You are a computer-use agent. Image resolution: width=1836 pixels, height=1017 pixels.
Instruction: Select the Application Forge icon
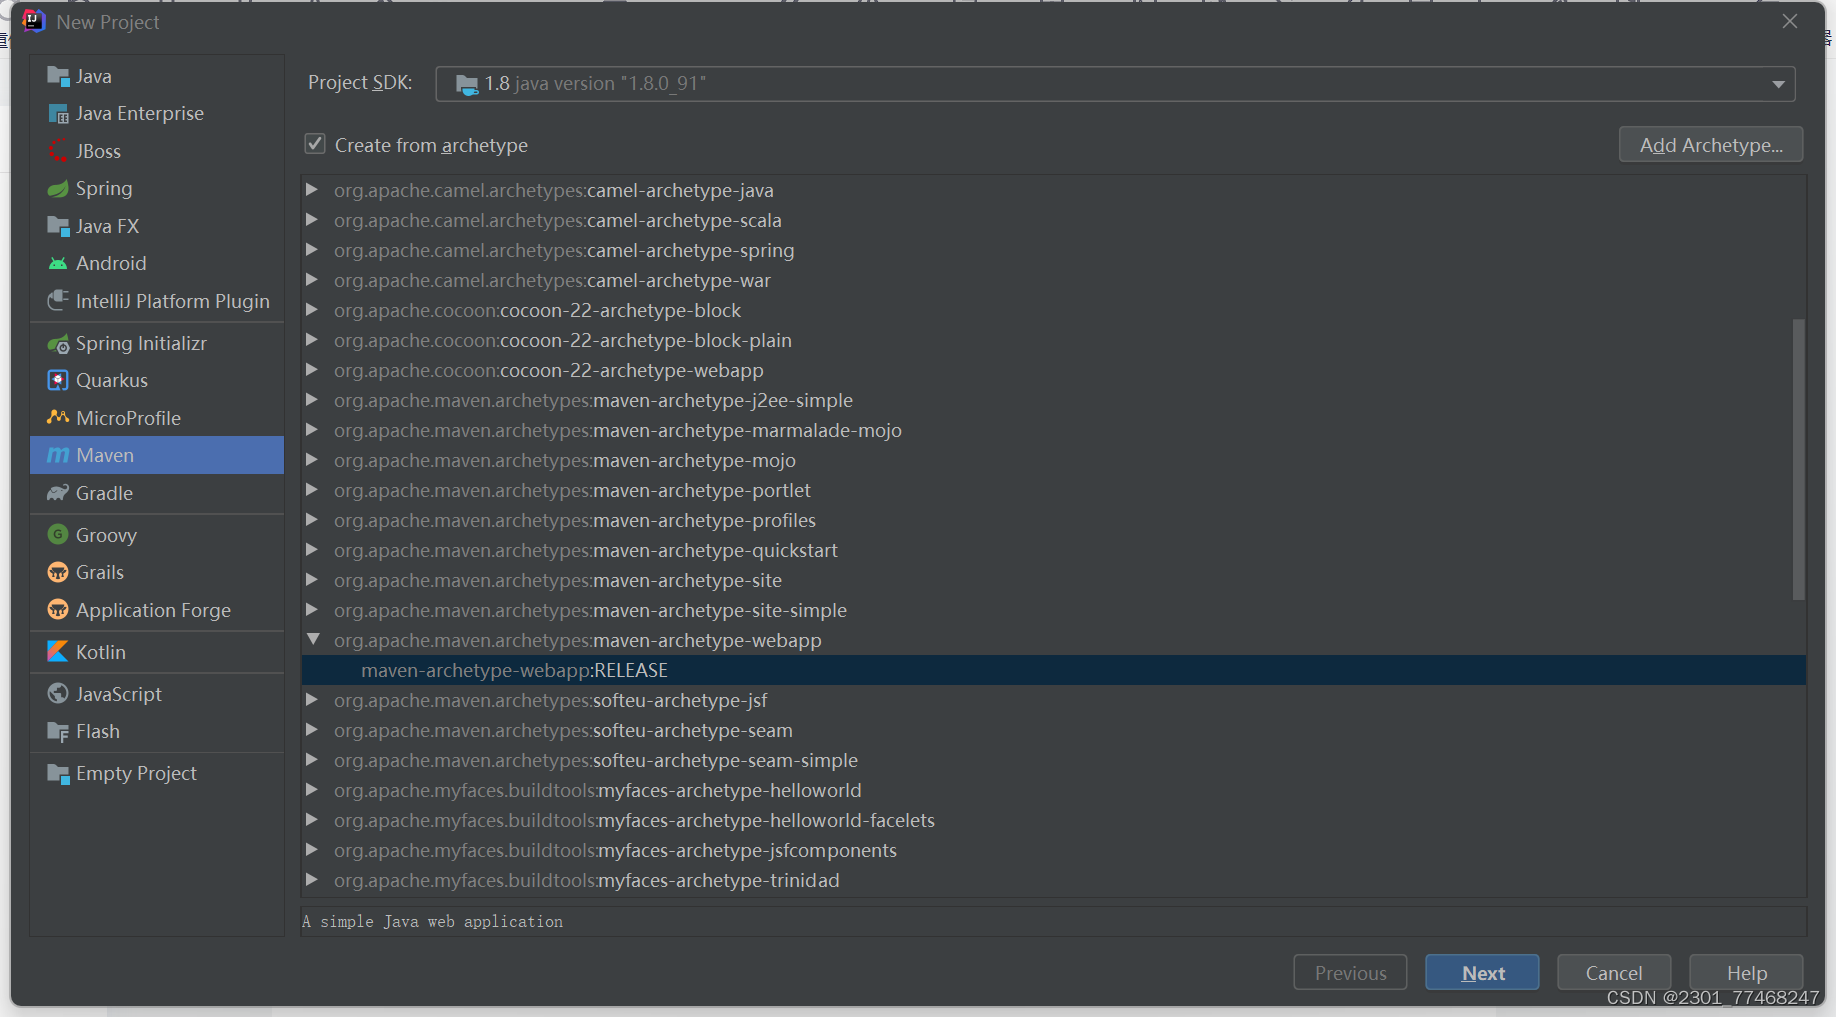point(58,610)
